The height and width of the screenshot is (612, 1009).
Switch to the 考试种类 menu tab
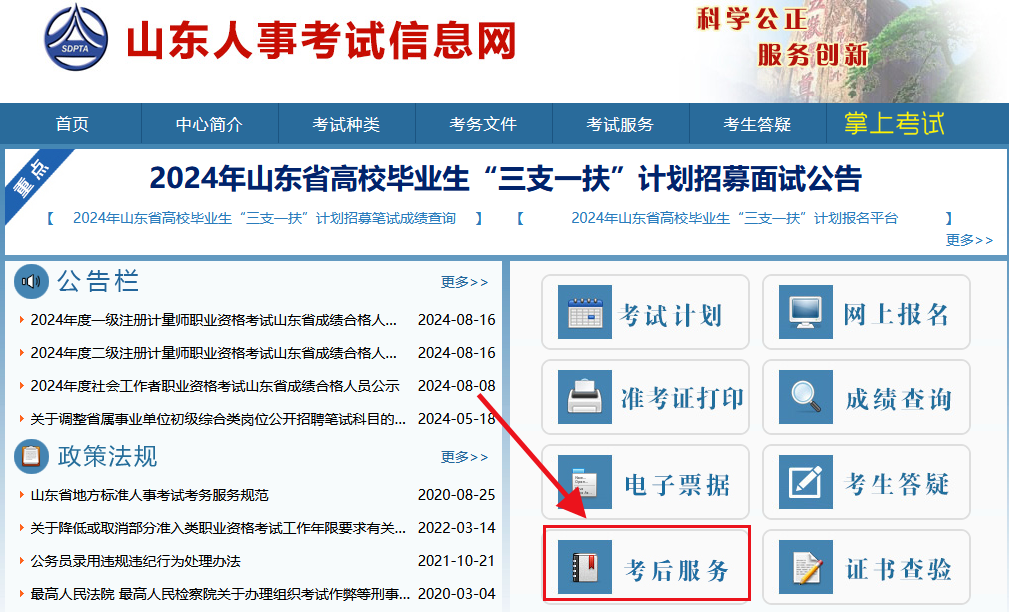(346, 123)
